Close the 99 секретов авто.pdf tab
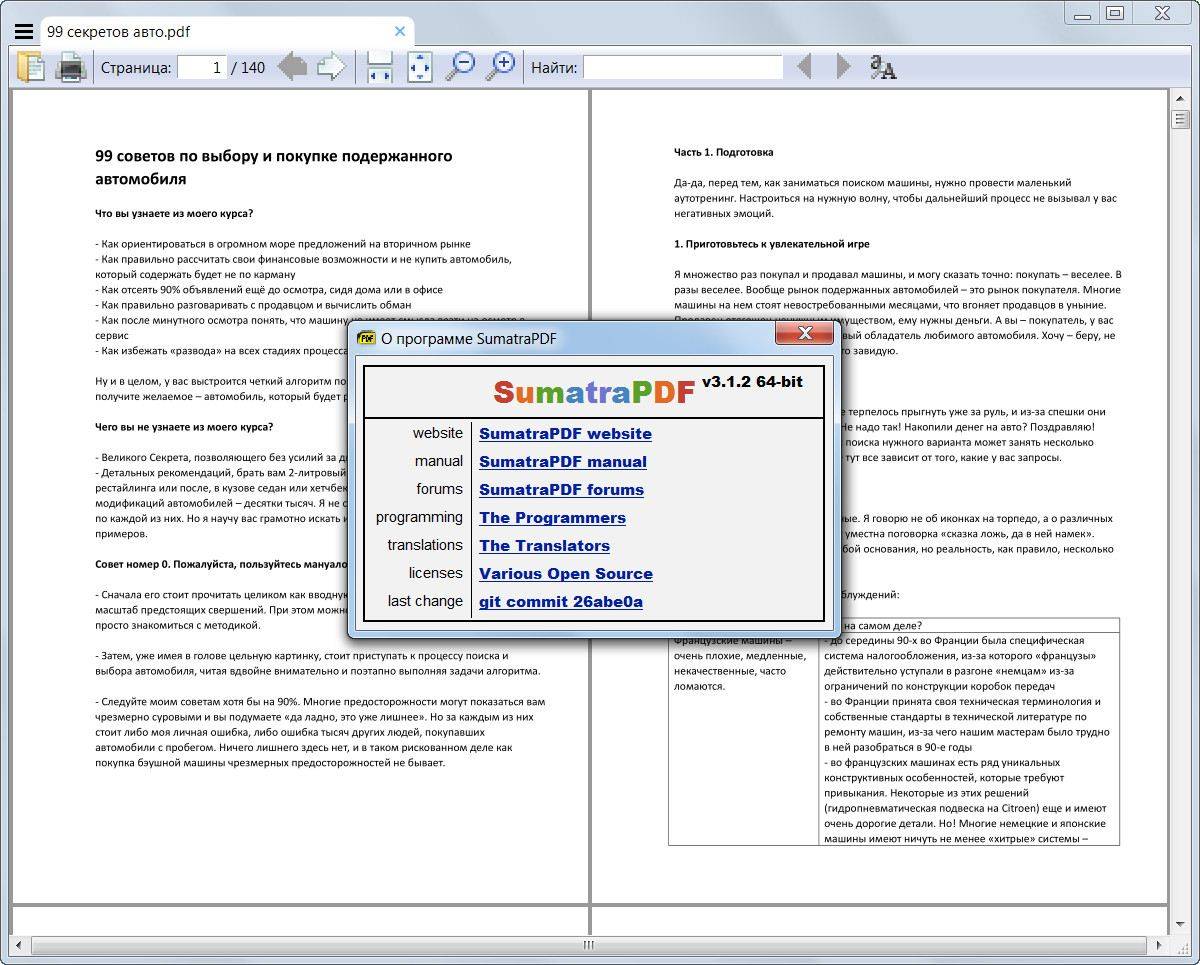The width and height of the screenshot is (1200, 965). [x=400, y=31]
